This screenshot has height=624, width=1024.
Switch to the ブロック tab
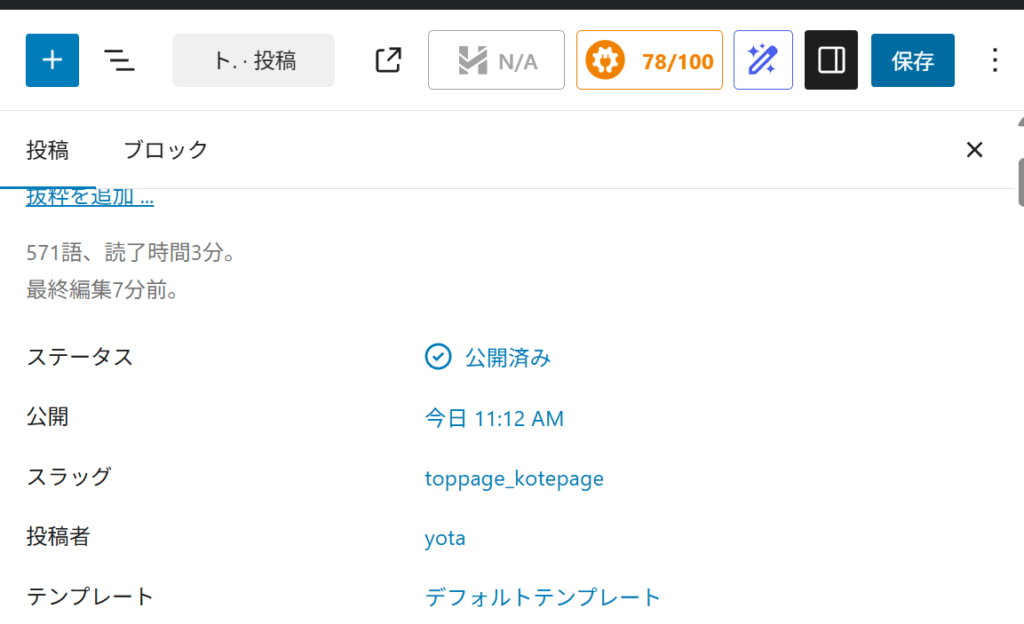click(165, 150)
